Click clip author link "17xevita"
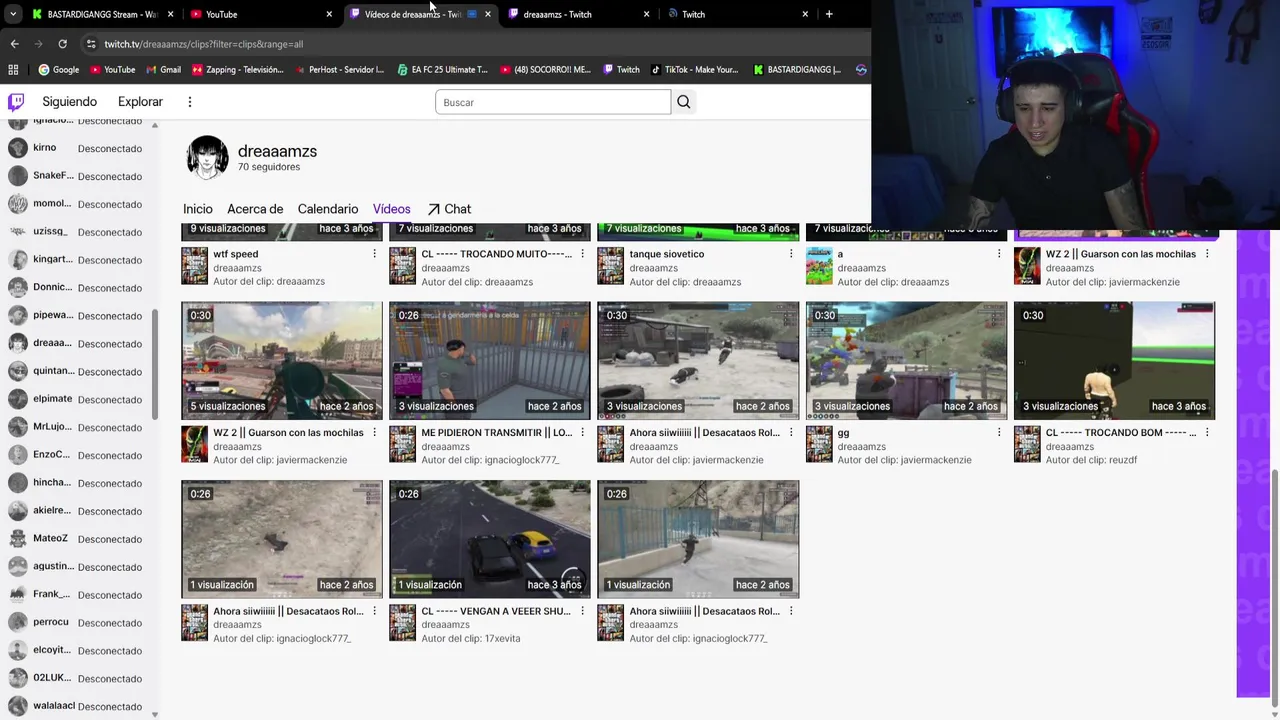Screen dimensions: 1280x720 [x=501, y=639]
